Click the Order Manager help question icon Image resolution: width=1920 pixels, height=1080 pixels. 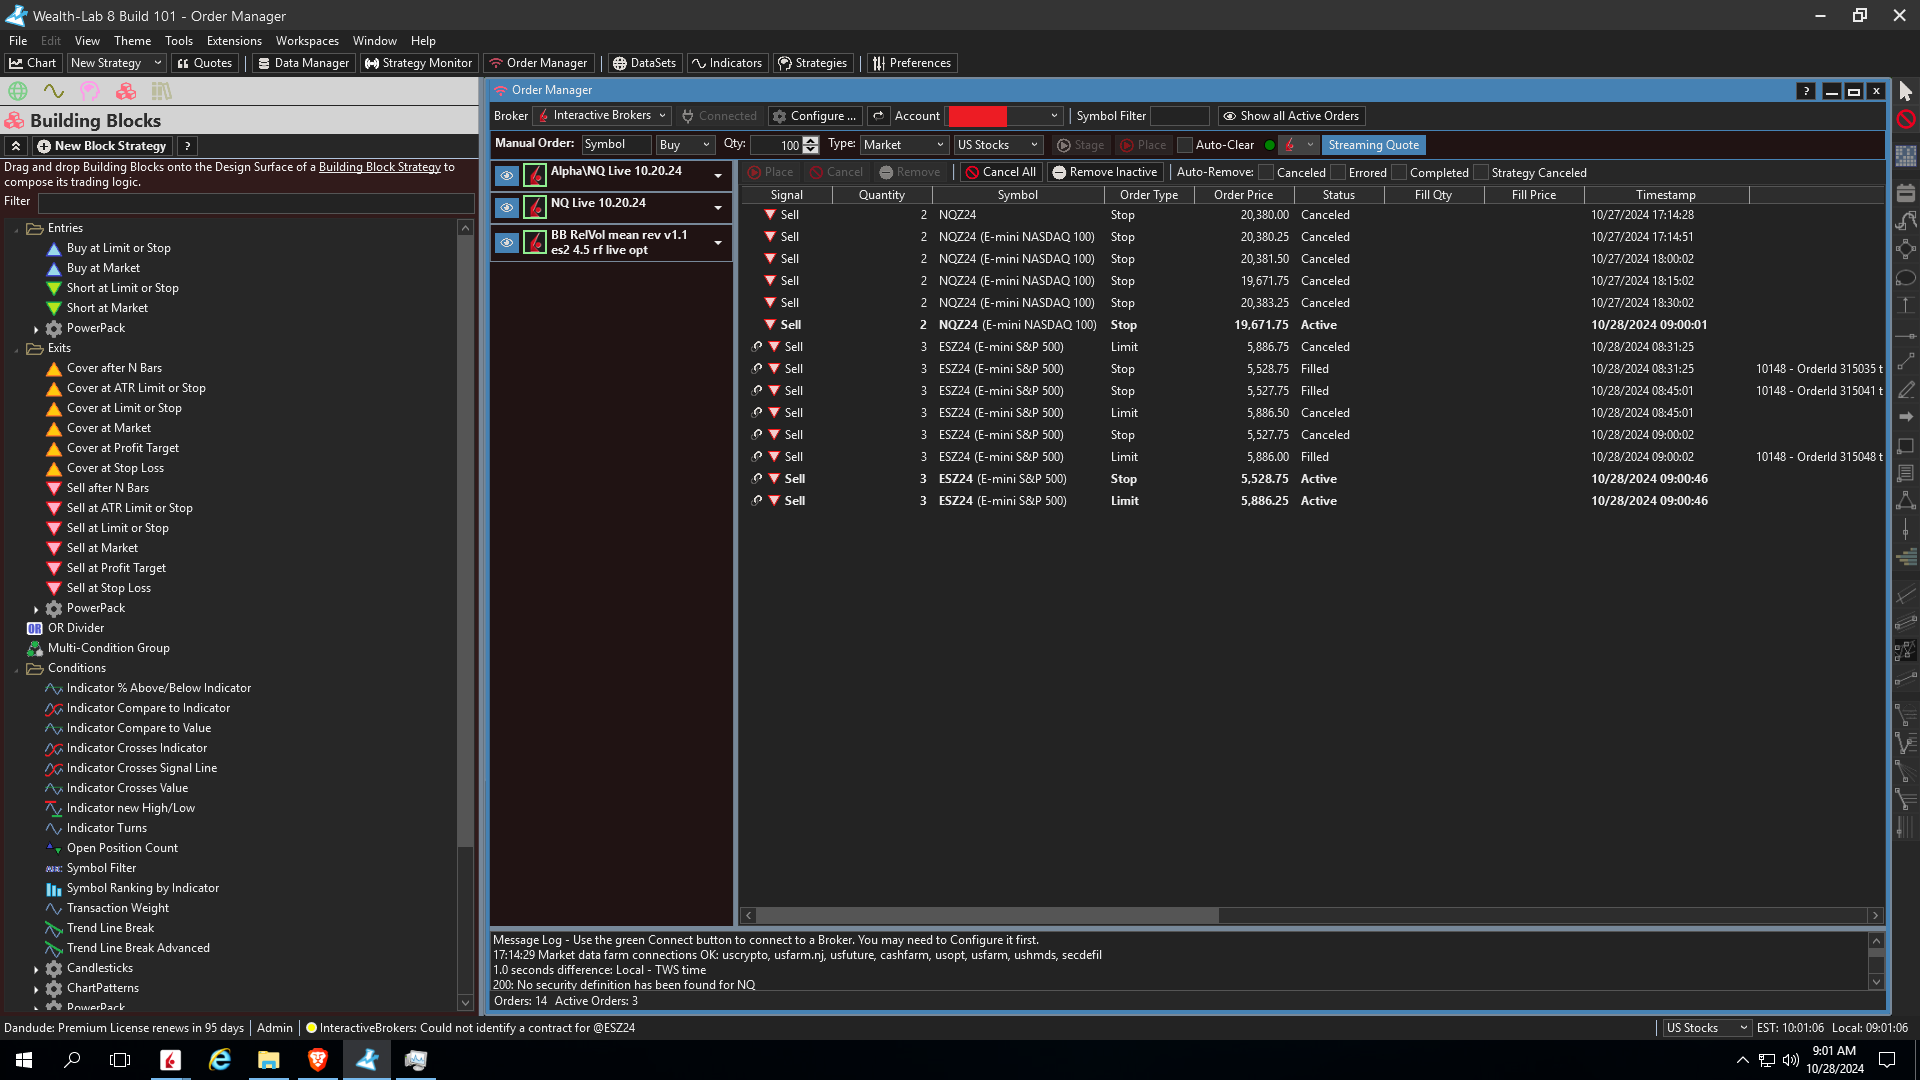(x=1806, y=91)
